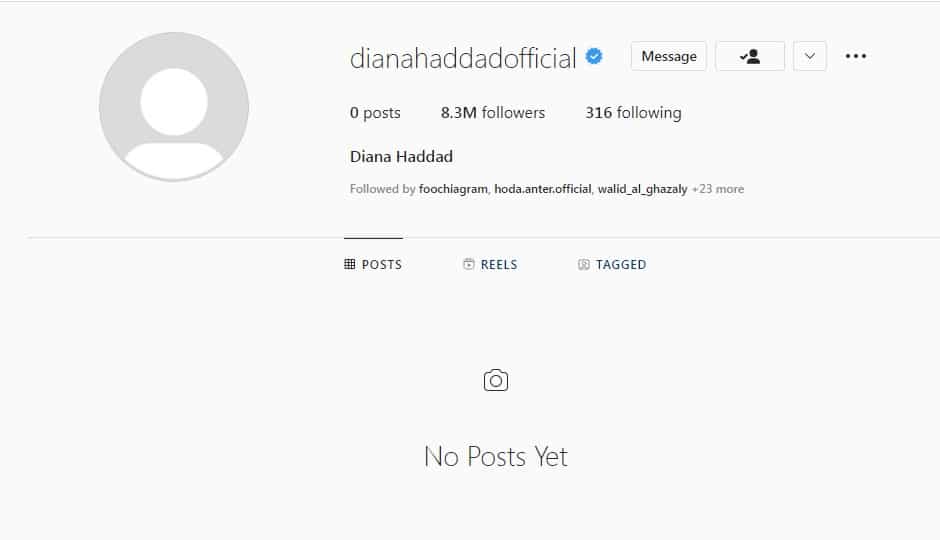Click the reels icon beside REELS

(x=469, y=264)
